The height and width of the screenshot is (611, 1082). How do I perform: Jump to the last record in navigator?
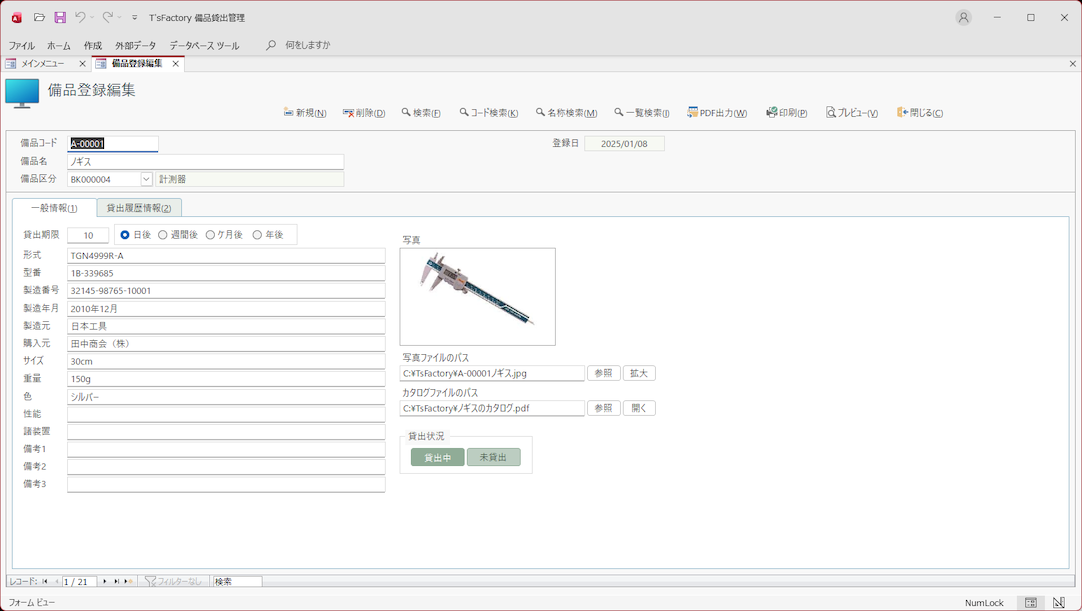click(117, 581)
